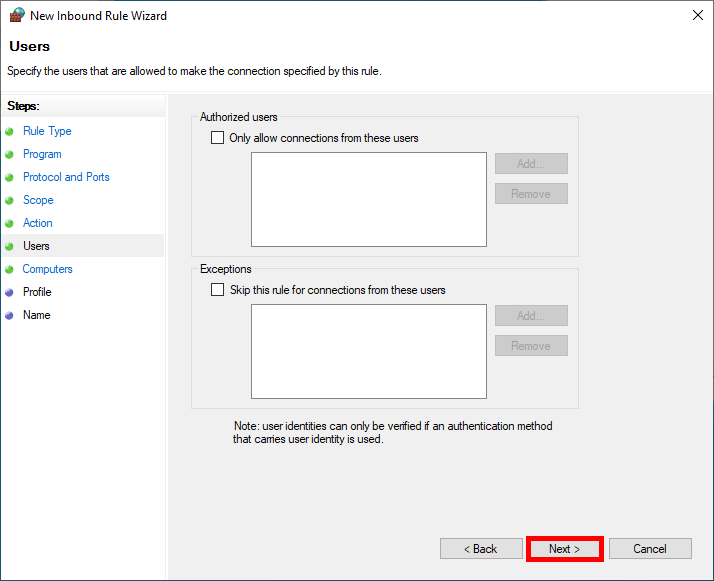Click the purple bullet beside Profile

(10, 292)
